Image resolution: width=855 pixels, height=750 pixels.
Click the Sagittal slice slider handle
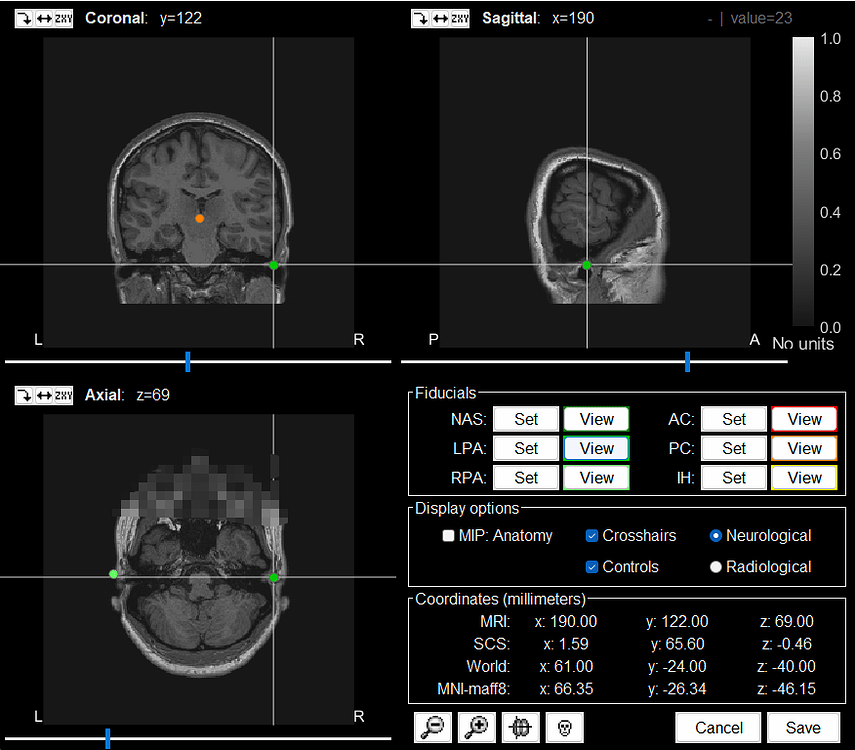click(687, 362)
